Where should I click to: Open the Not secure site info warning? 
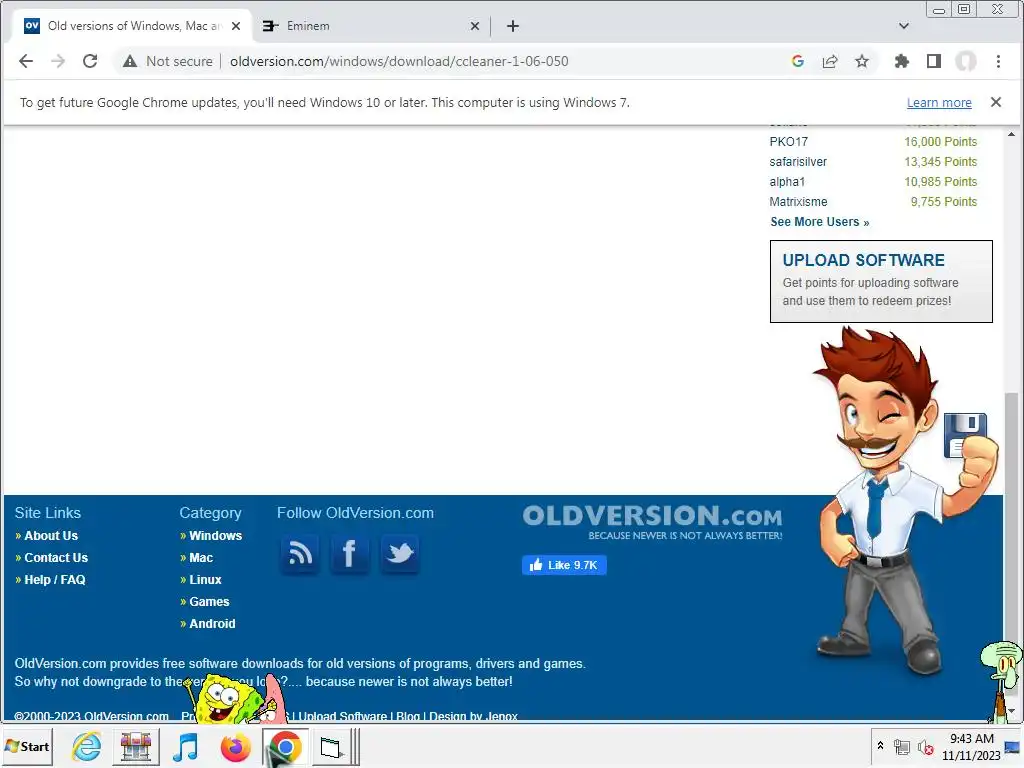(168, 61)
